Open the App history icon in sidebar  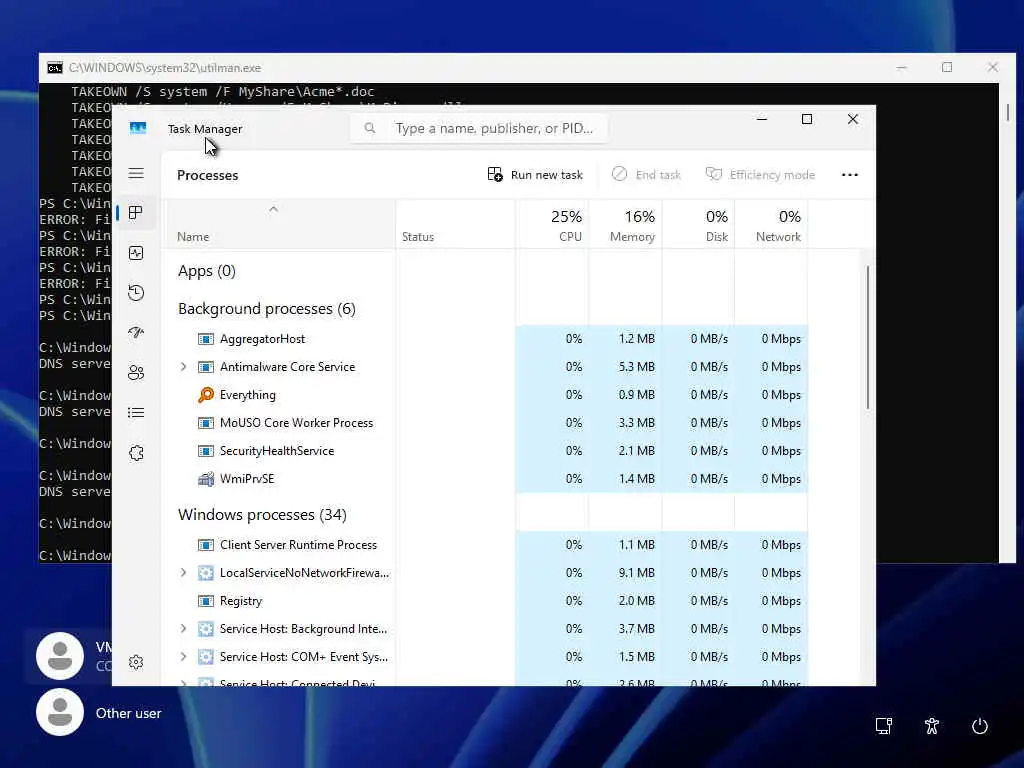pyautogui.click(x=136, y=293)
